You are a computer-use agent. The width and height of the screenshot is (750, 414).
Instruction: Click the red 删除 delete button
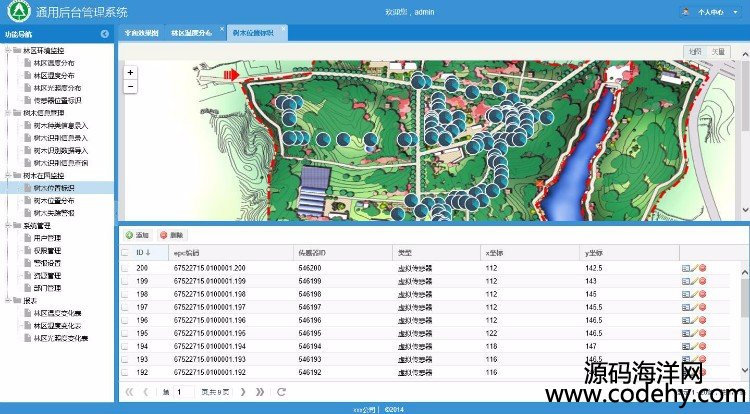tap(172, 235)
